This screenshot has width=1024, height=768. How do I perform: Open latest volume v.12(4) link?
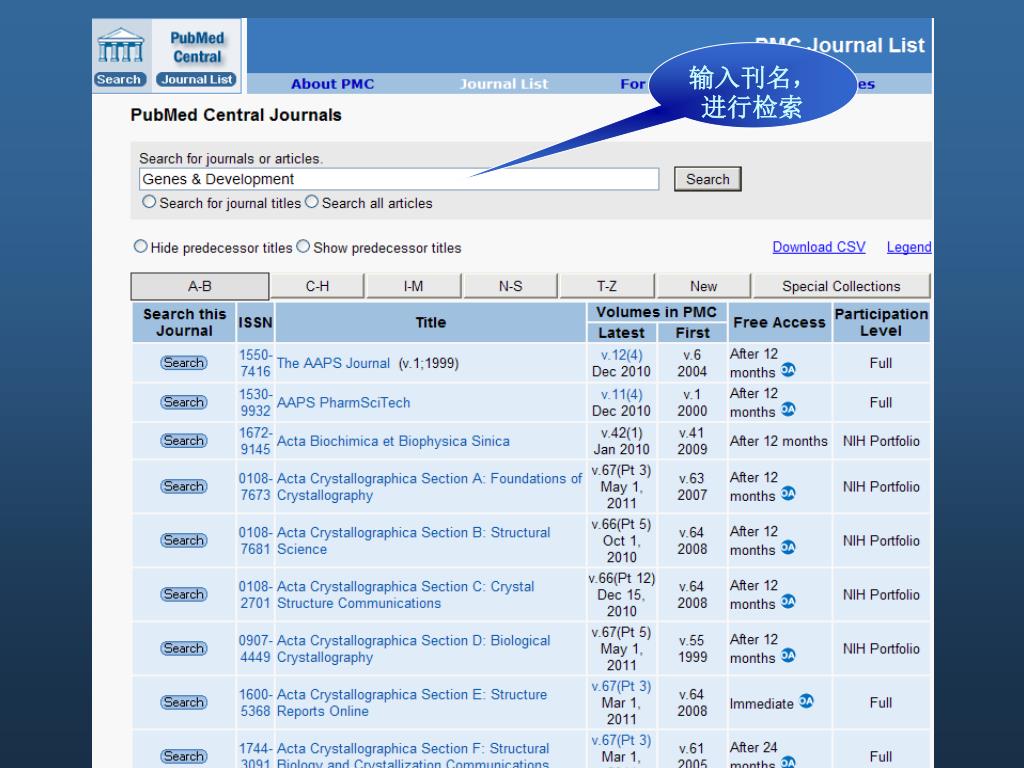622,355
